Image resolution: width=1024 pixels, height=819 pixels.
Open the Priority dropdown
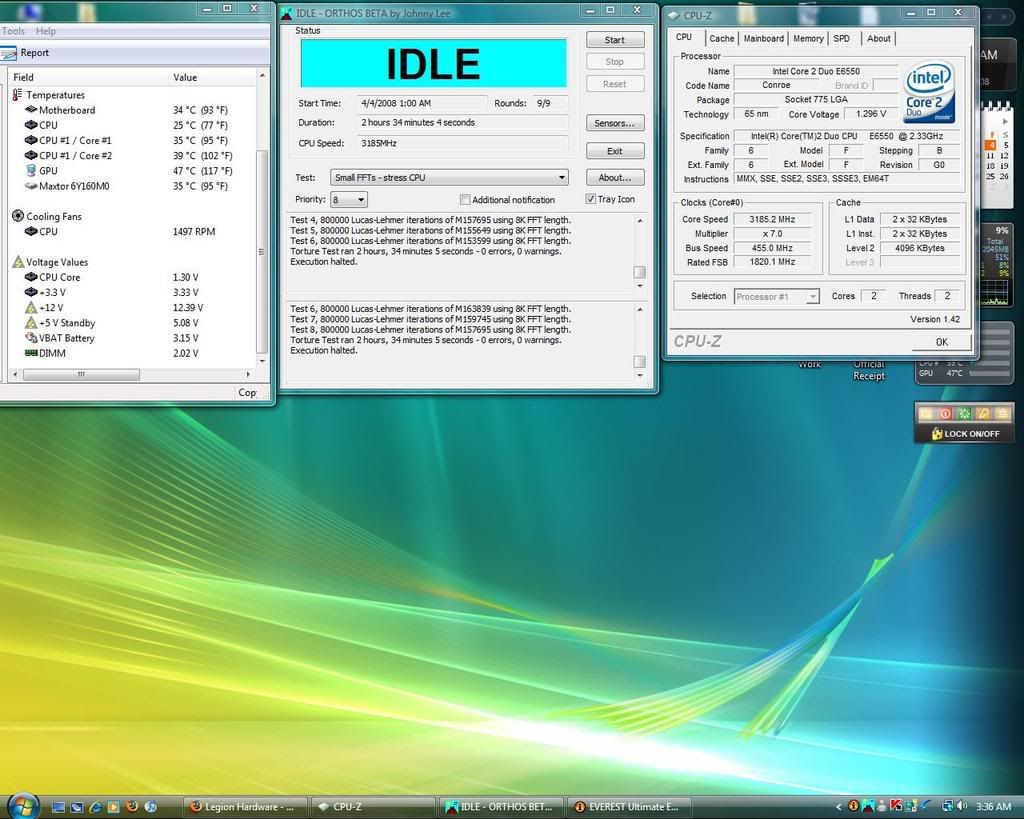click(361, 200)
